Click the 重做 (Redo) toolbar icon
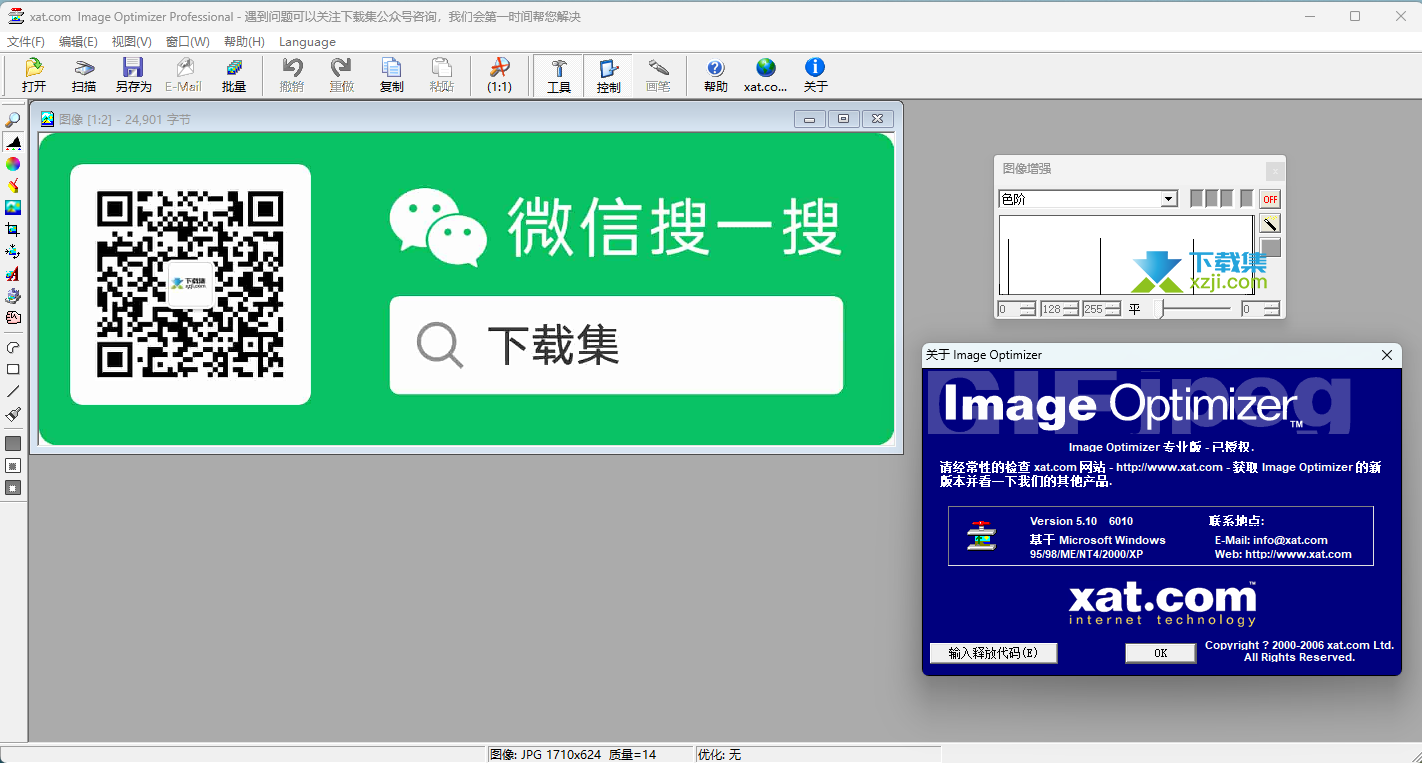This screenshot has height=763, width=1422. [342, 75]
